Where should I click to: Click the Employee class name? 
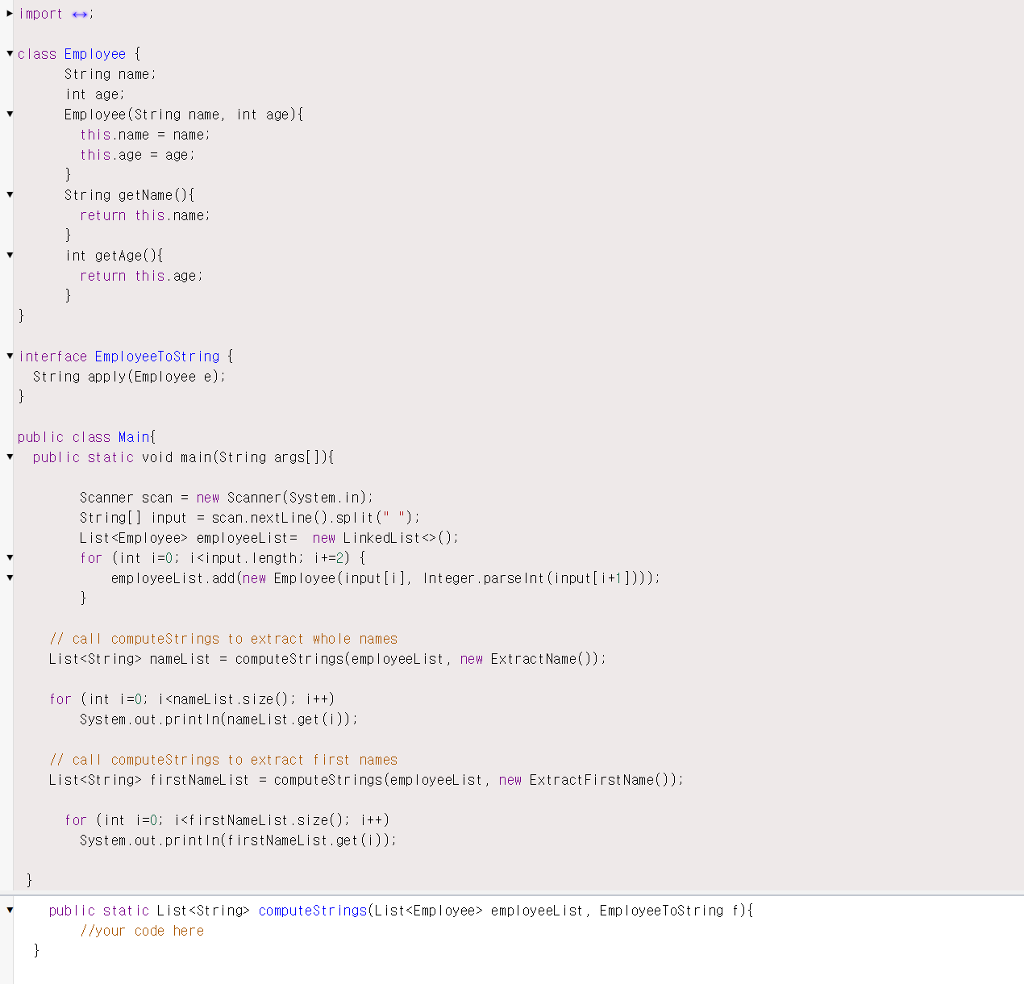point(95,54)
